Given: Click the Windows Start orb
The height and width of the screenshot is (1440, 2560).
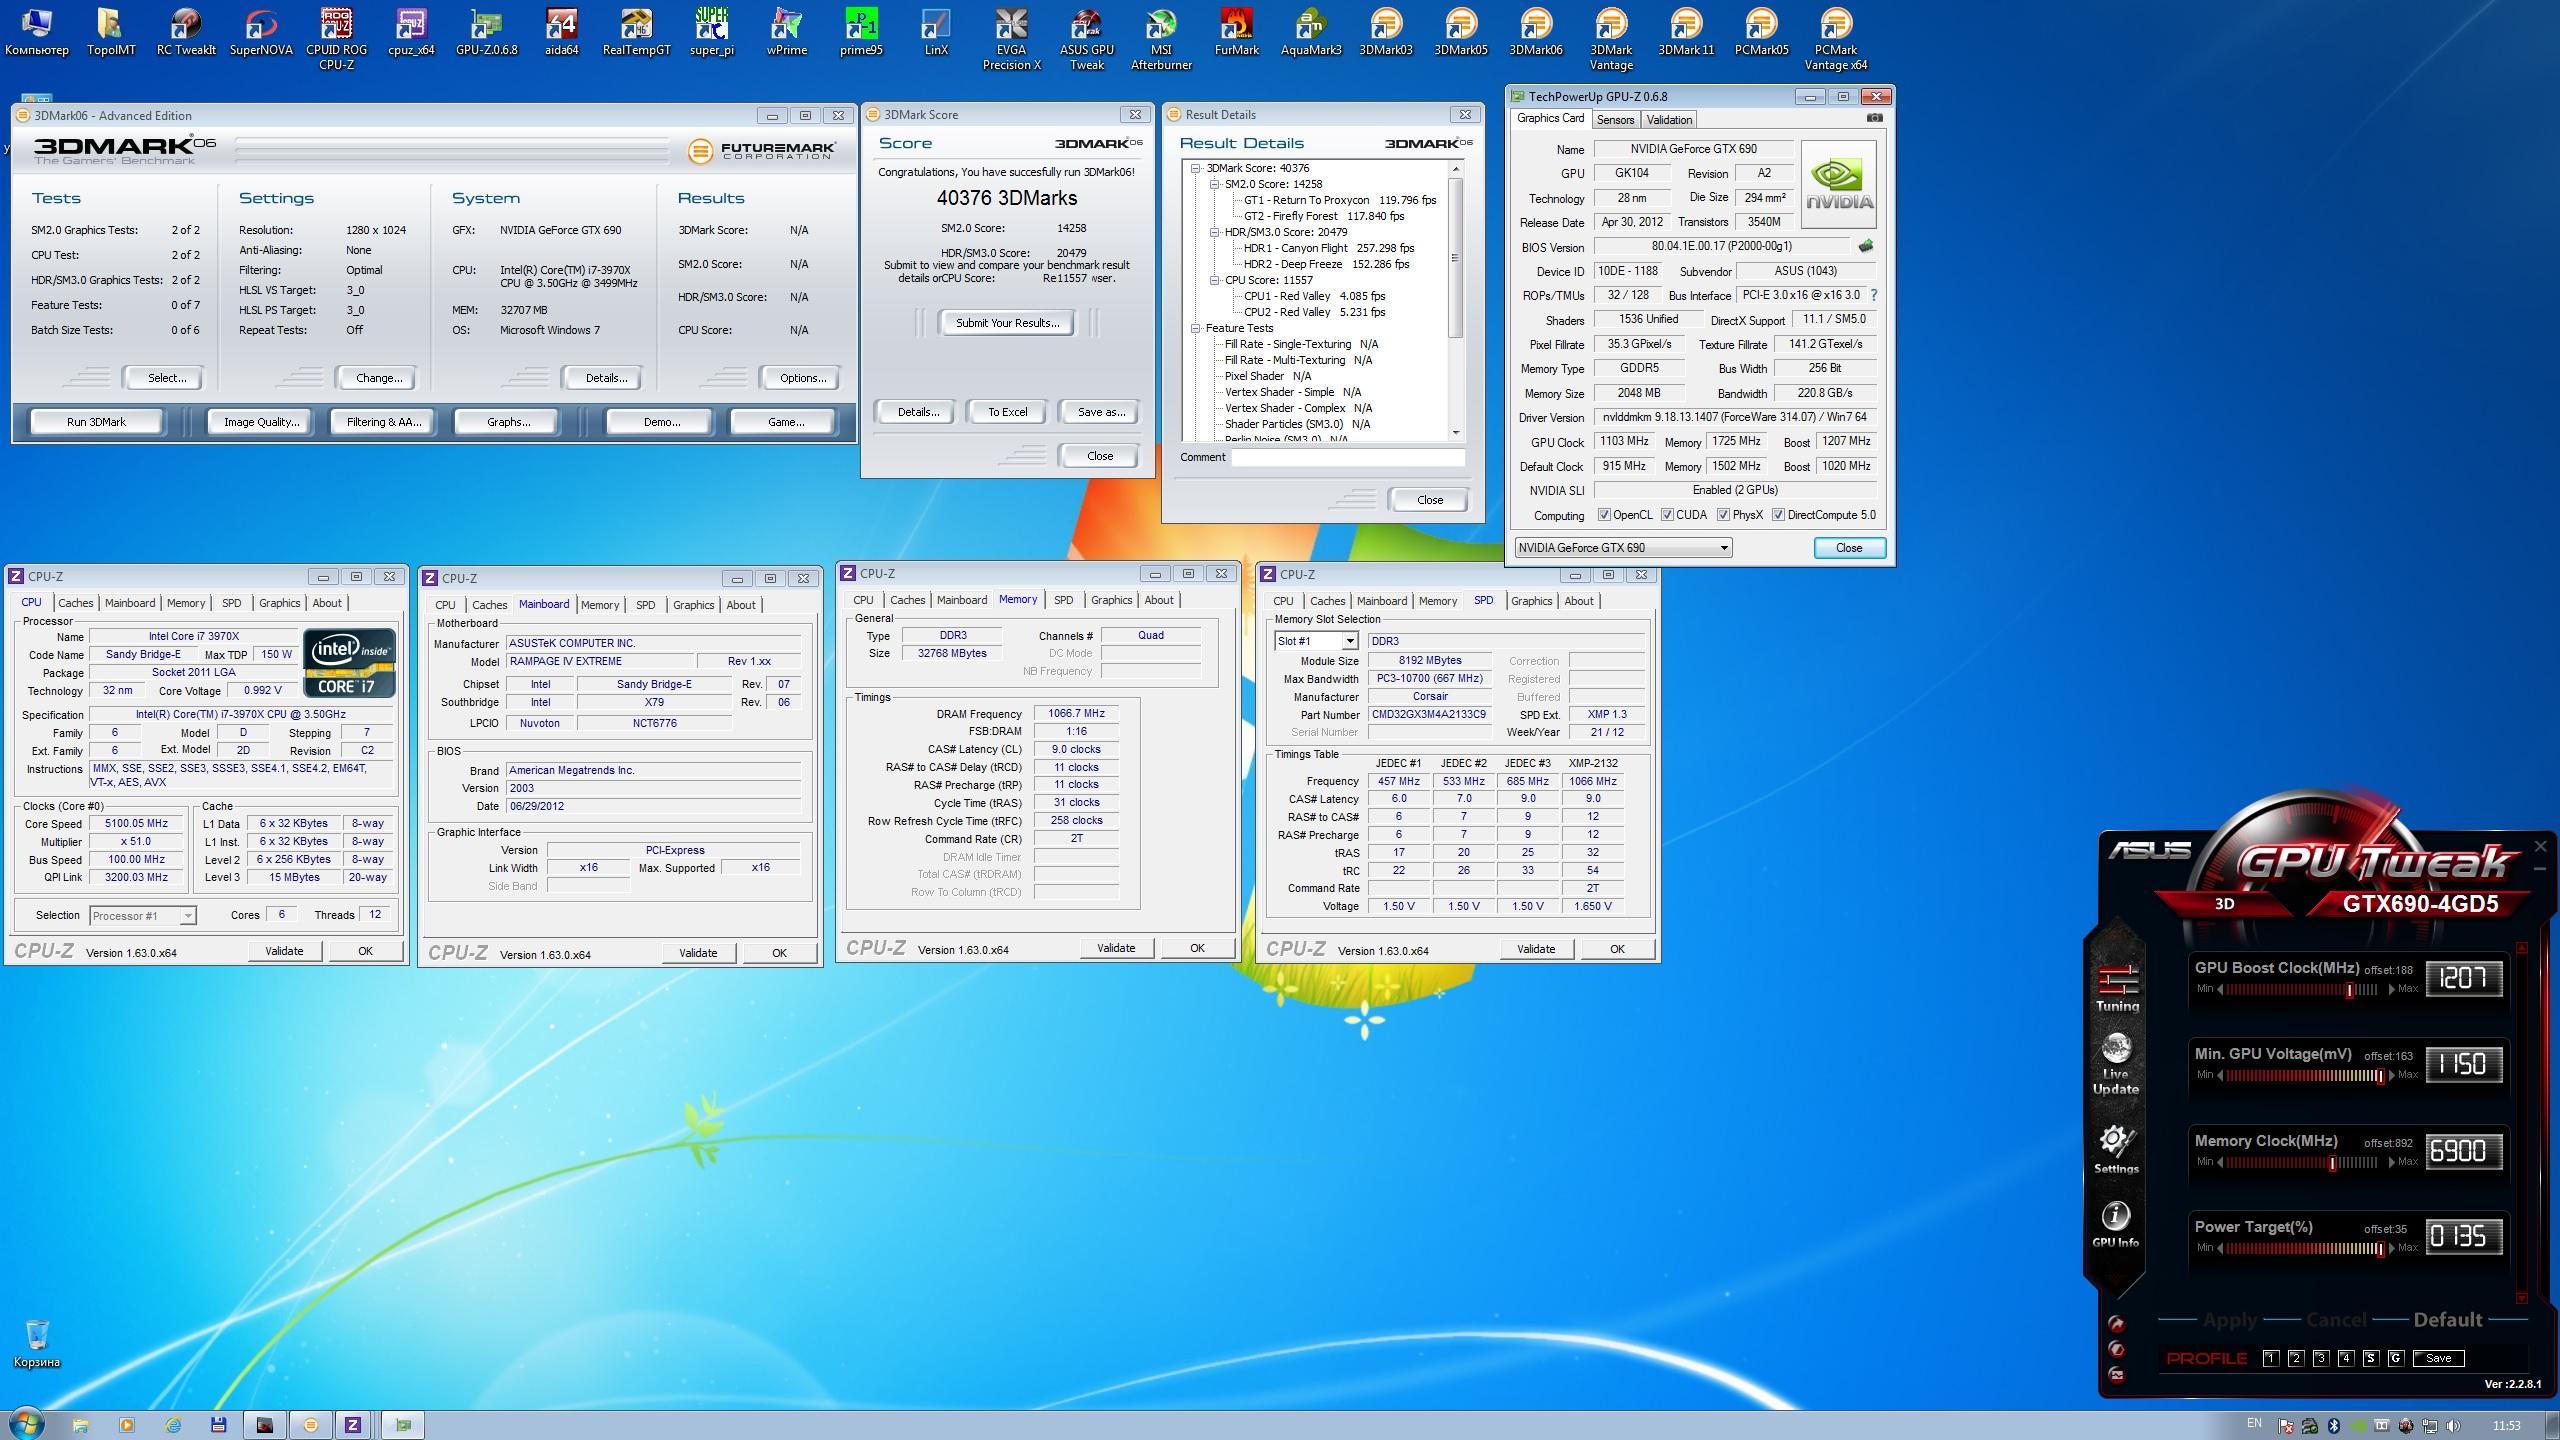Looking at the screenshot, I should pyautogui.click(x=26, y=1424).
